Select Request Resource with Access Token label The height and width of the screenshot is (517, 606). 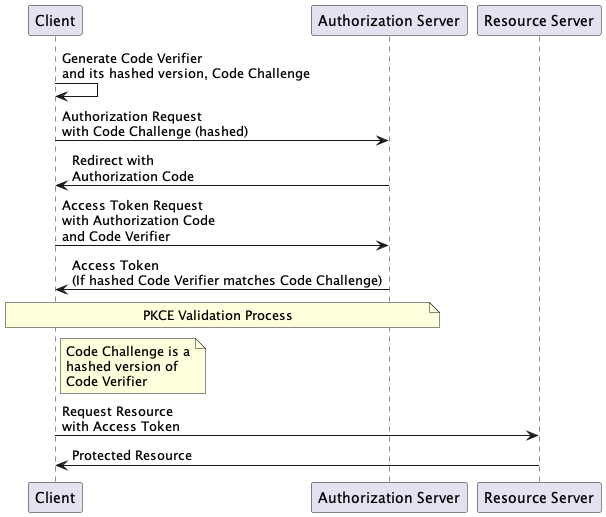point(121,419)
